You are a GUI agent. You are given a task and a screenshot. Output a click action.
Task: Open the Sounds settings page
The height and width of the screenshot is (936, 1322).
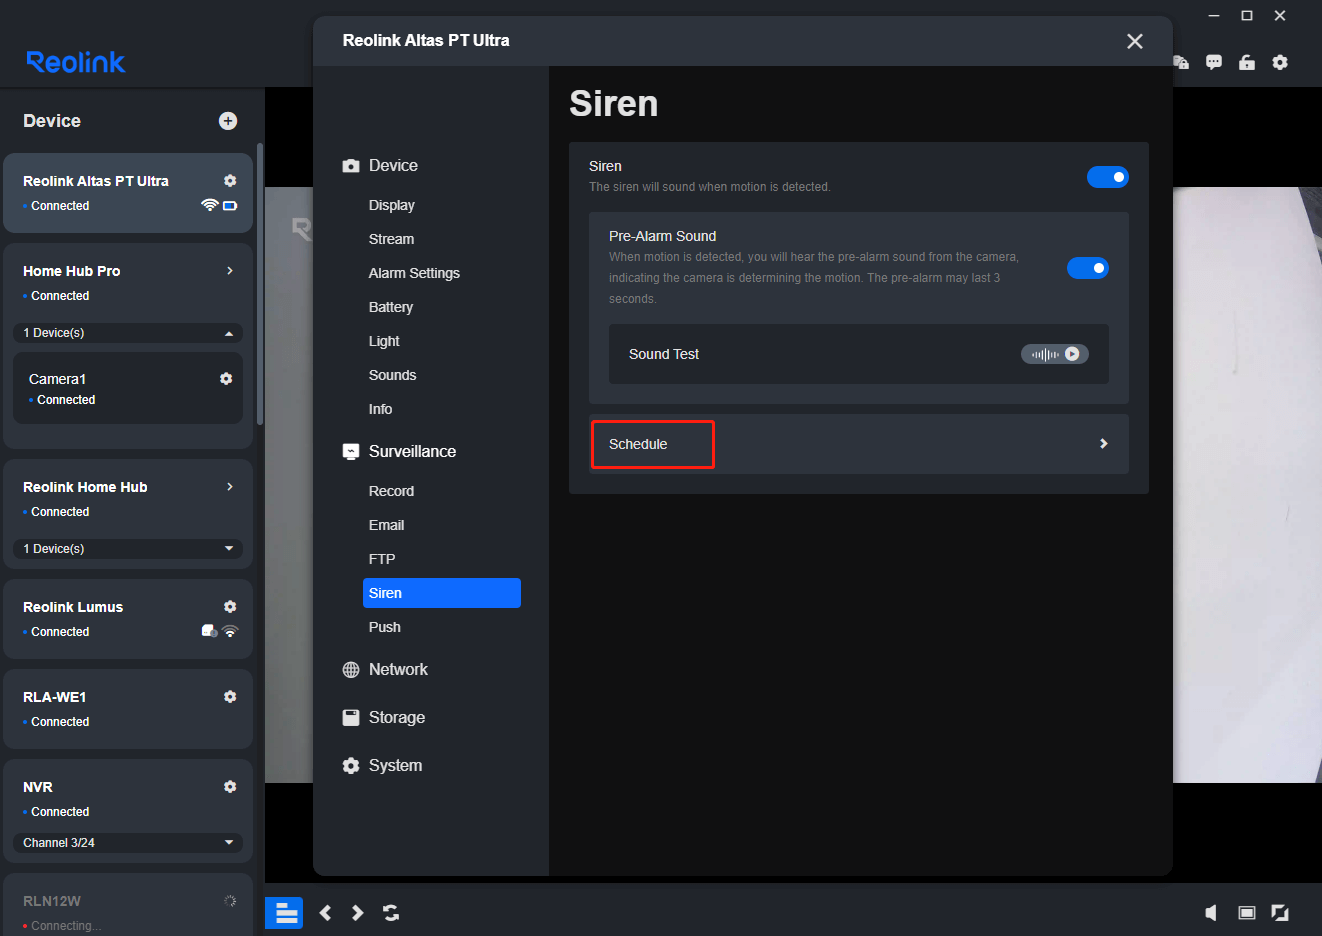tap(392, 375)
